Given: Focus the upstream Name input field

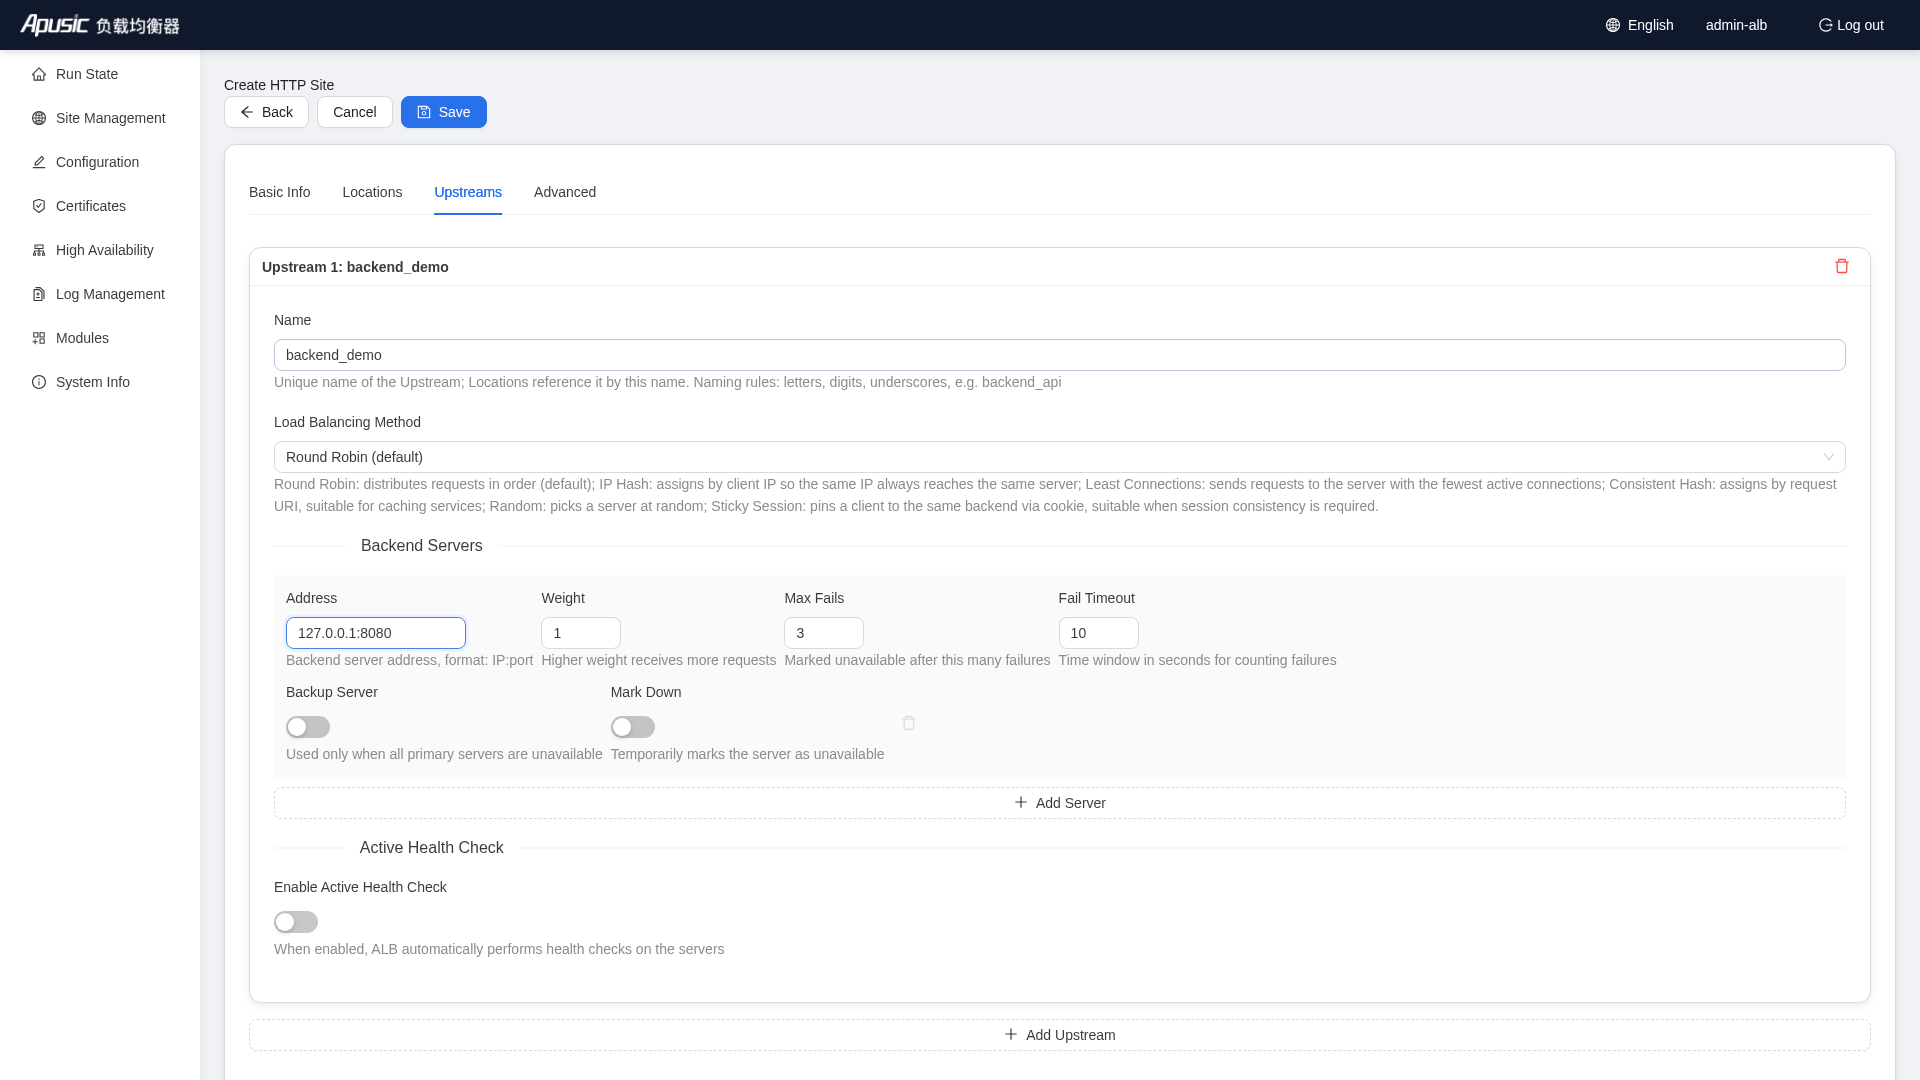Looking at the screenshot, I should point(1060,355).
